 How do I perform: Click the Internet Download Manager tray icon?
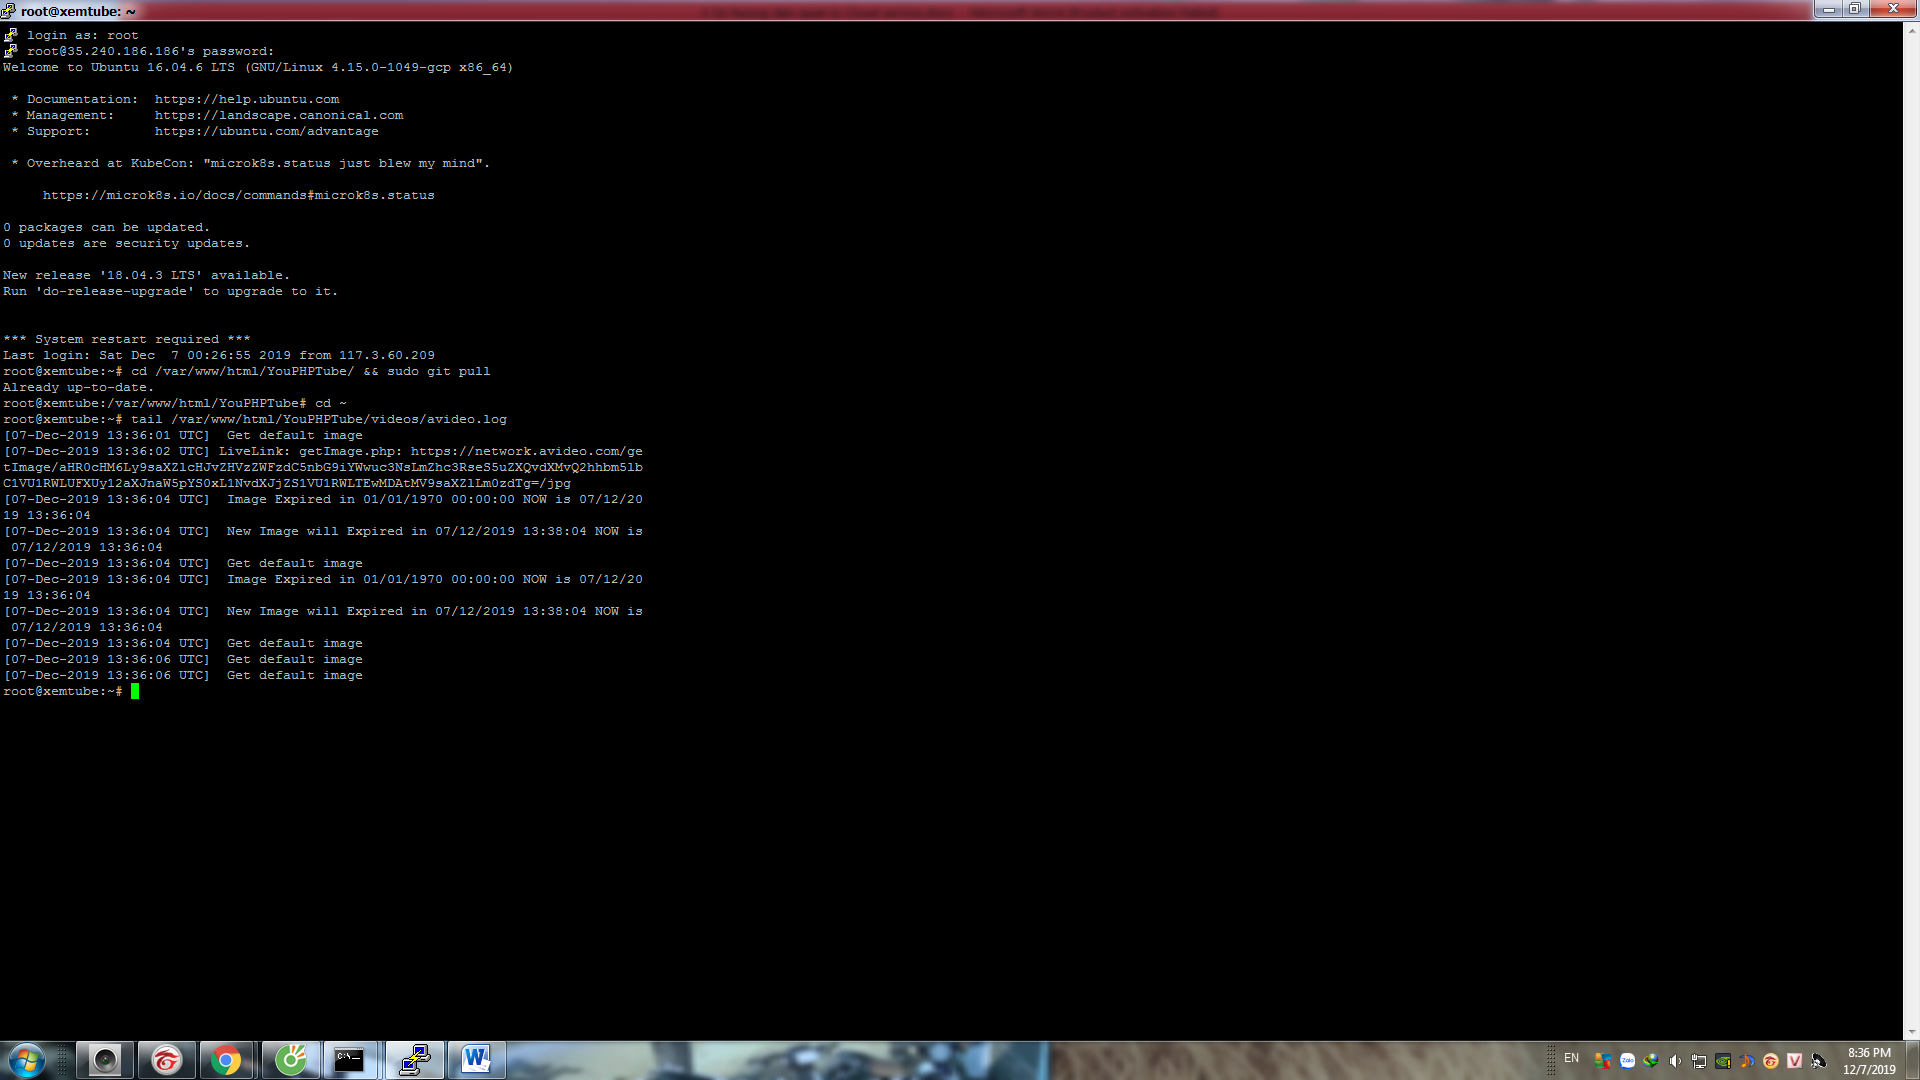point(1651,1061)
